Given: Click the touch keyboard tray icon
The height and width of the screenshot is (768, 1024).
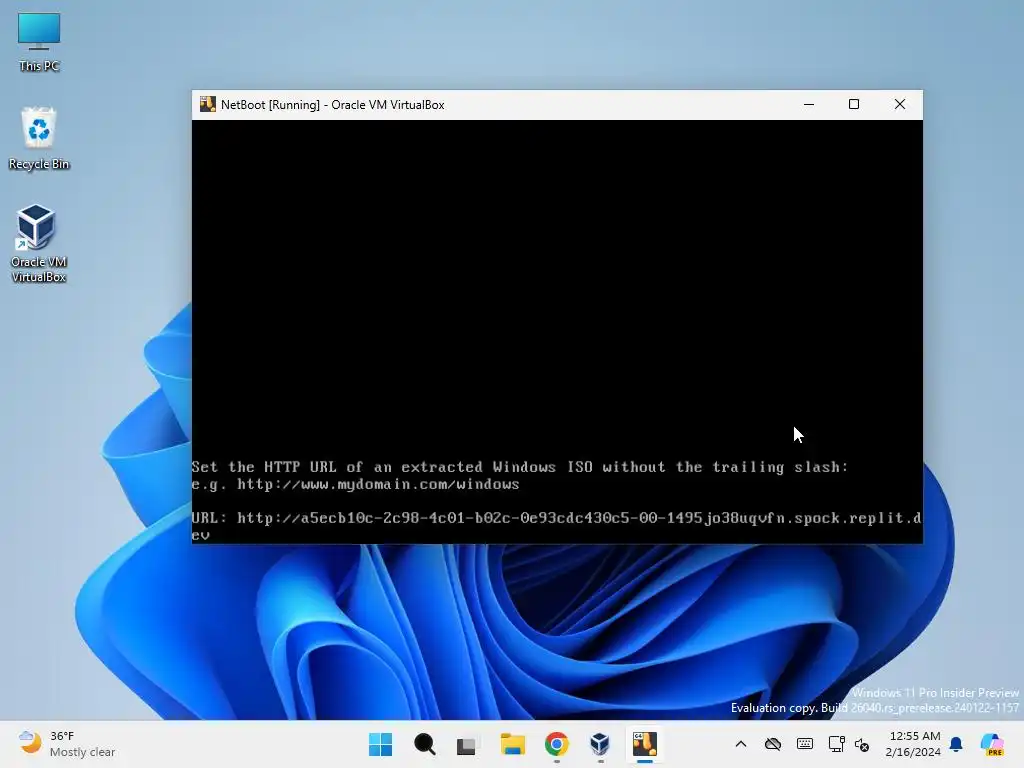Looking at the screenshot, I should coord(805,744).
